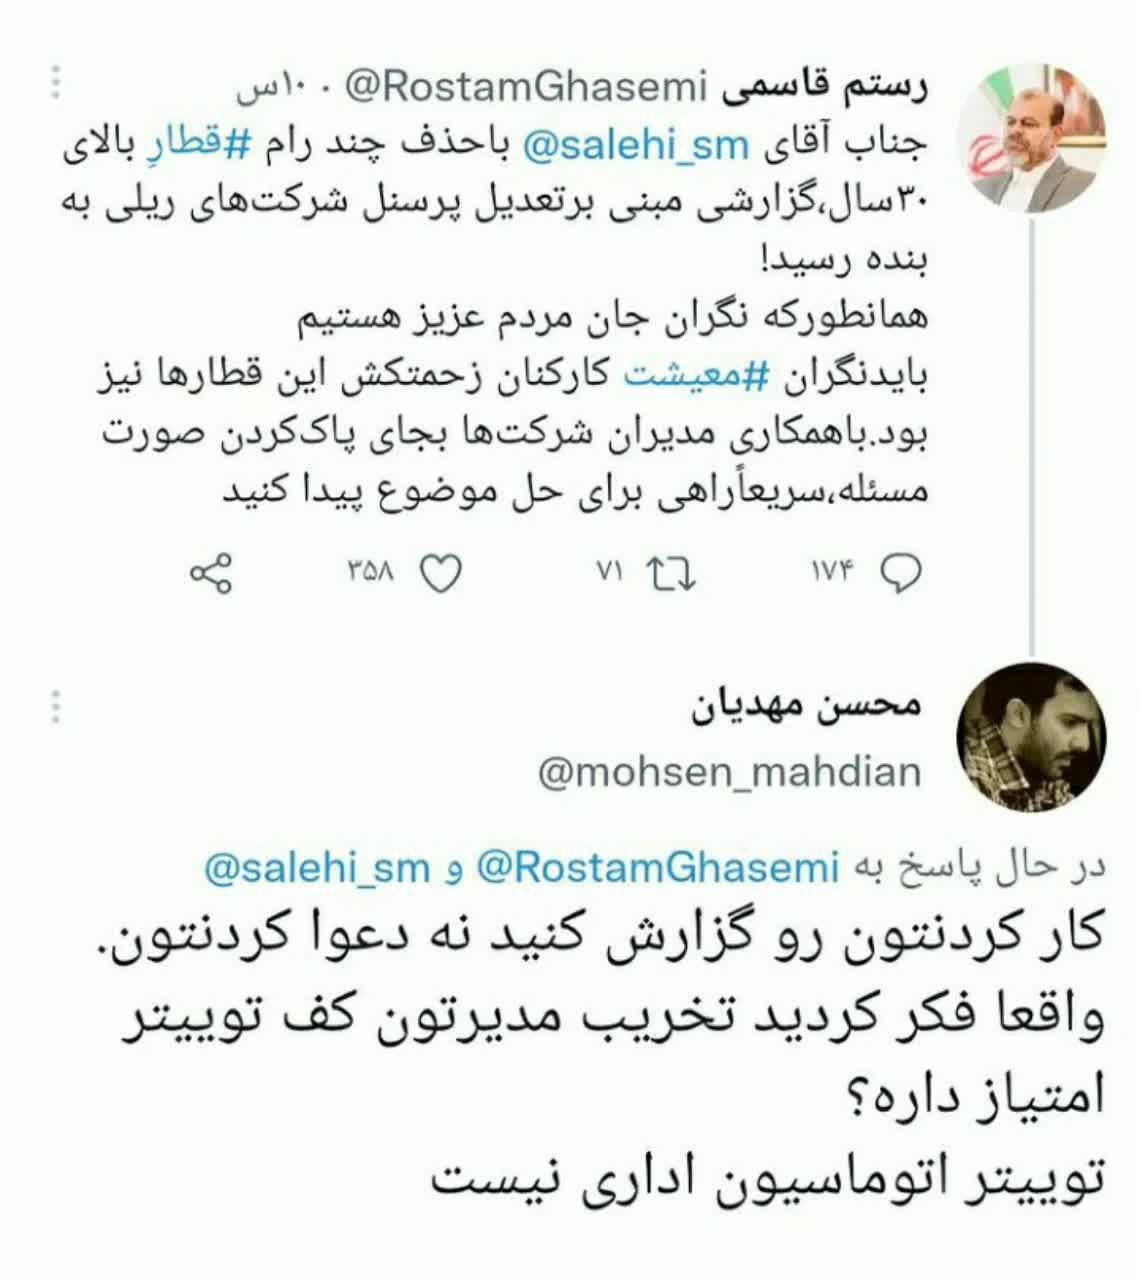Click the share icon under the first tweet
The height and width of the screenshot is (1280, 1140).
[x=211, y=574]
